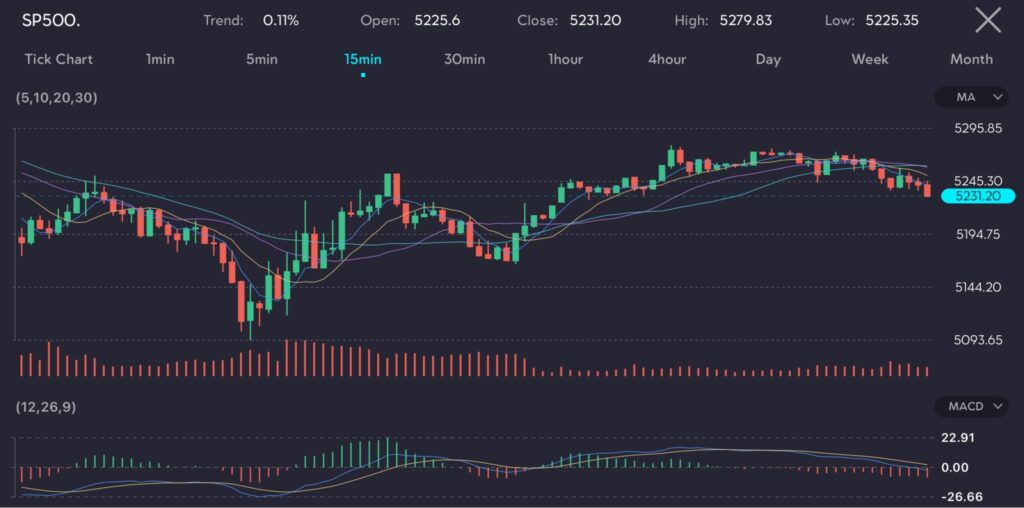Screen dimensions: 1024x508
Task: Choose the 4hour timeframe
Action: pyautogui.click(x=667, y=59)
